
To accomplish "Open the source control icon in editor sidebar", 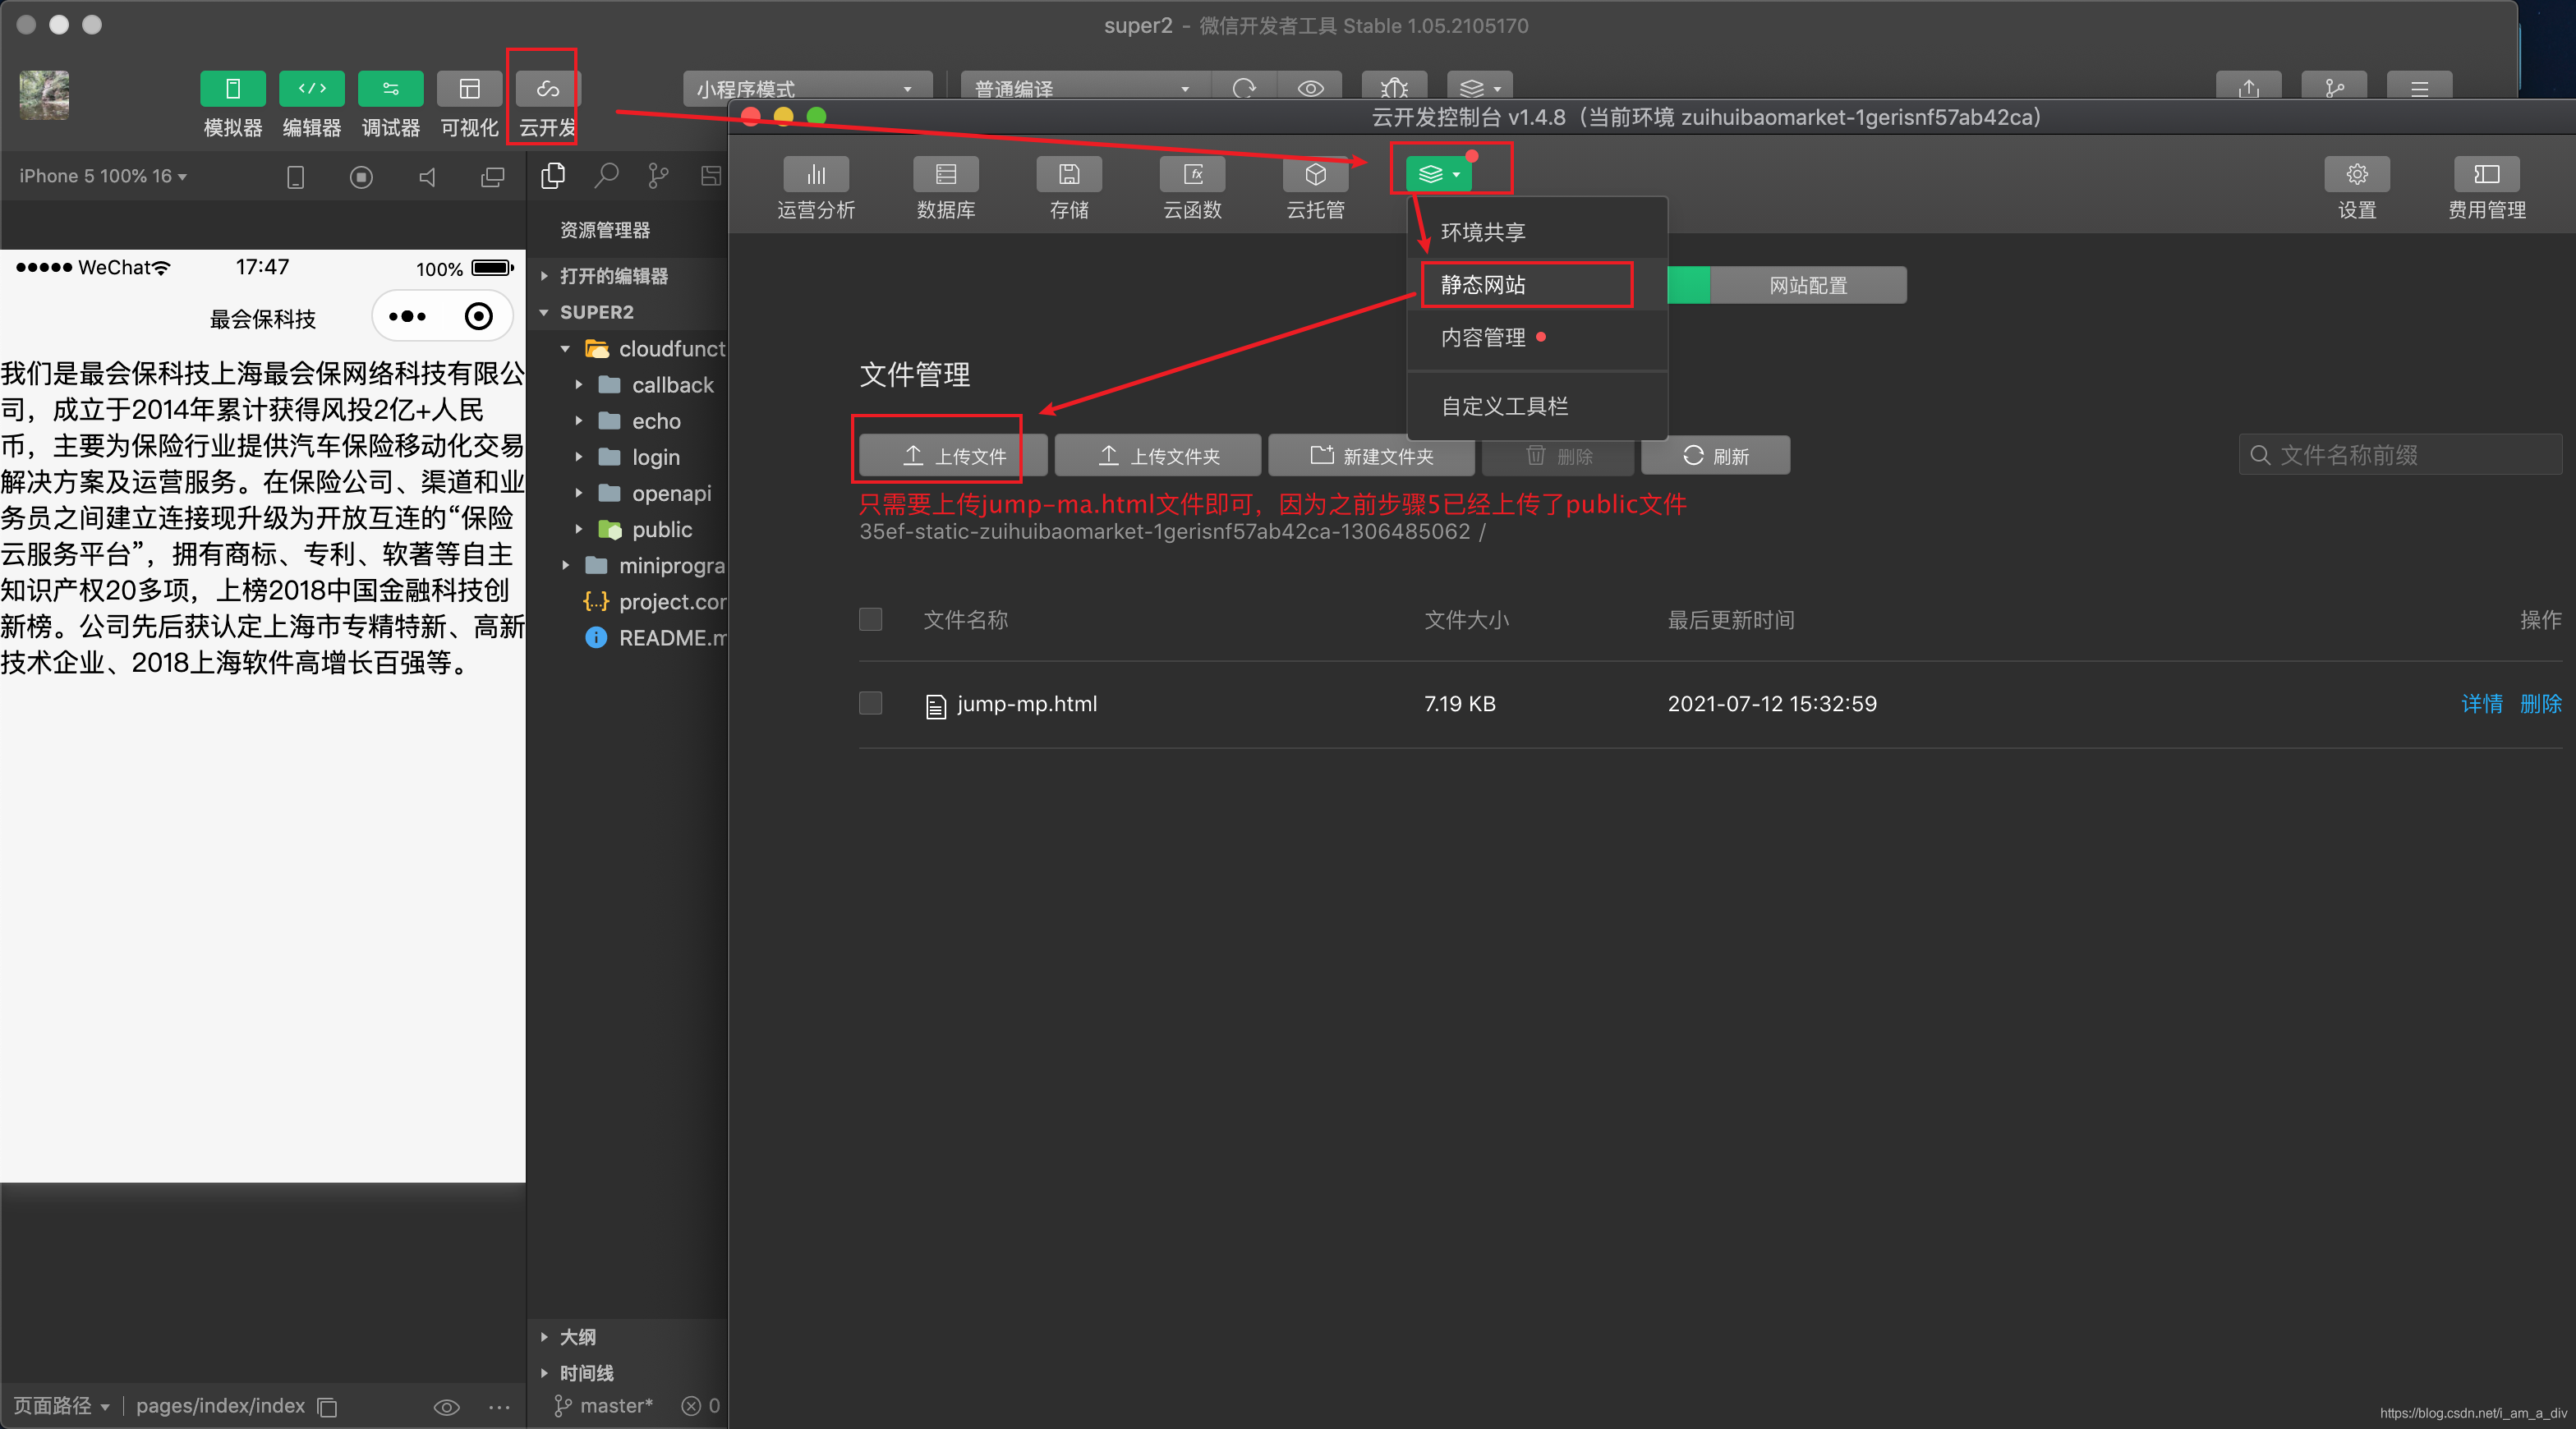I will [658, 176].
